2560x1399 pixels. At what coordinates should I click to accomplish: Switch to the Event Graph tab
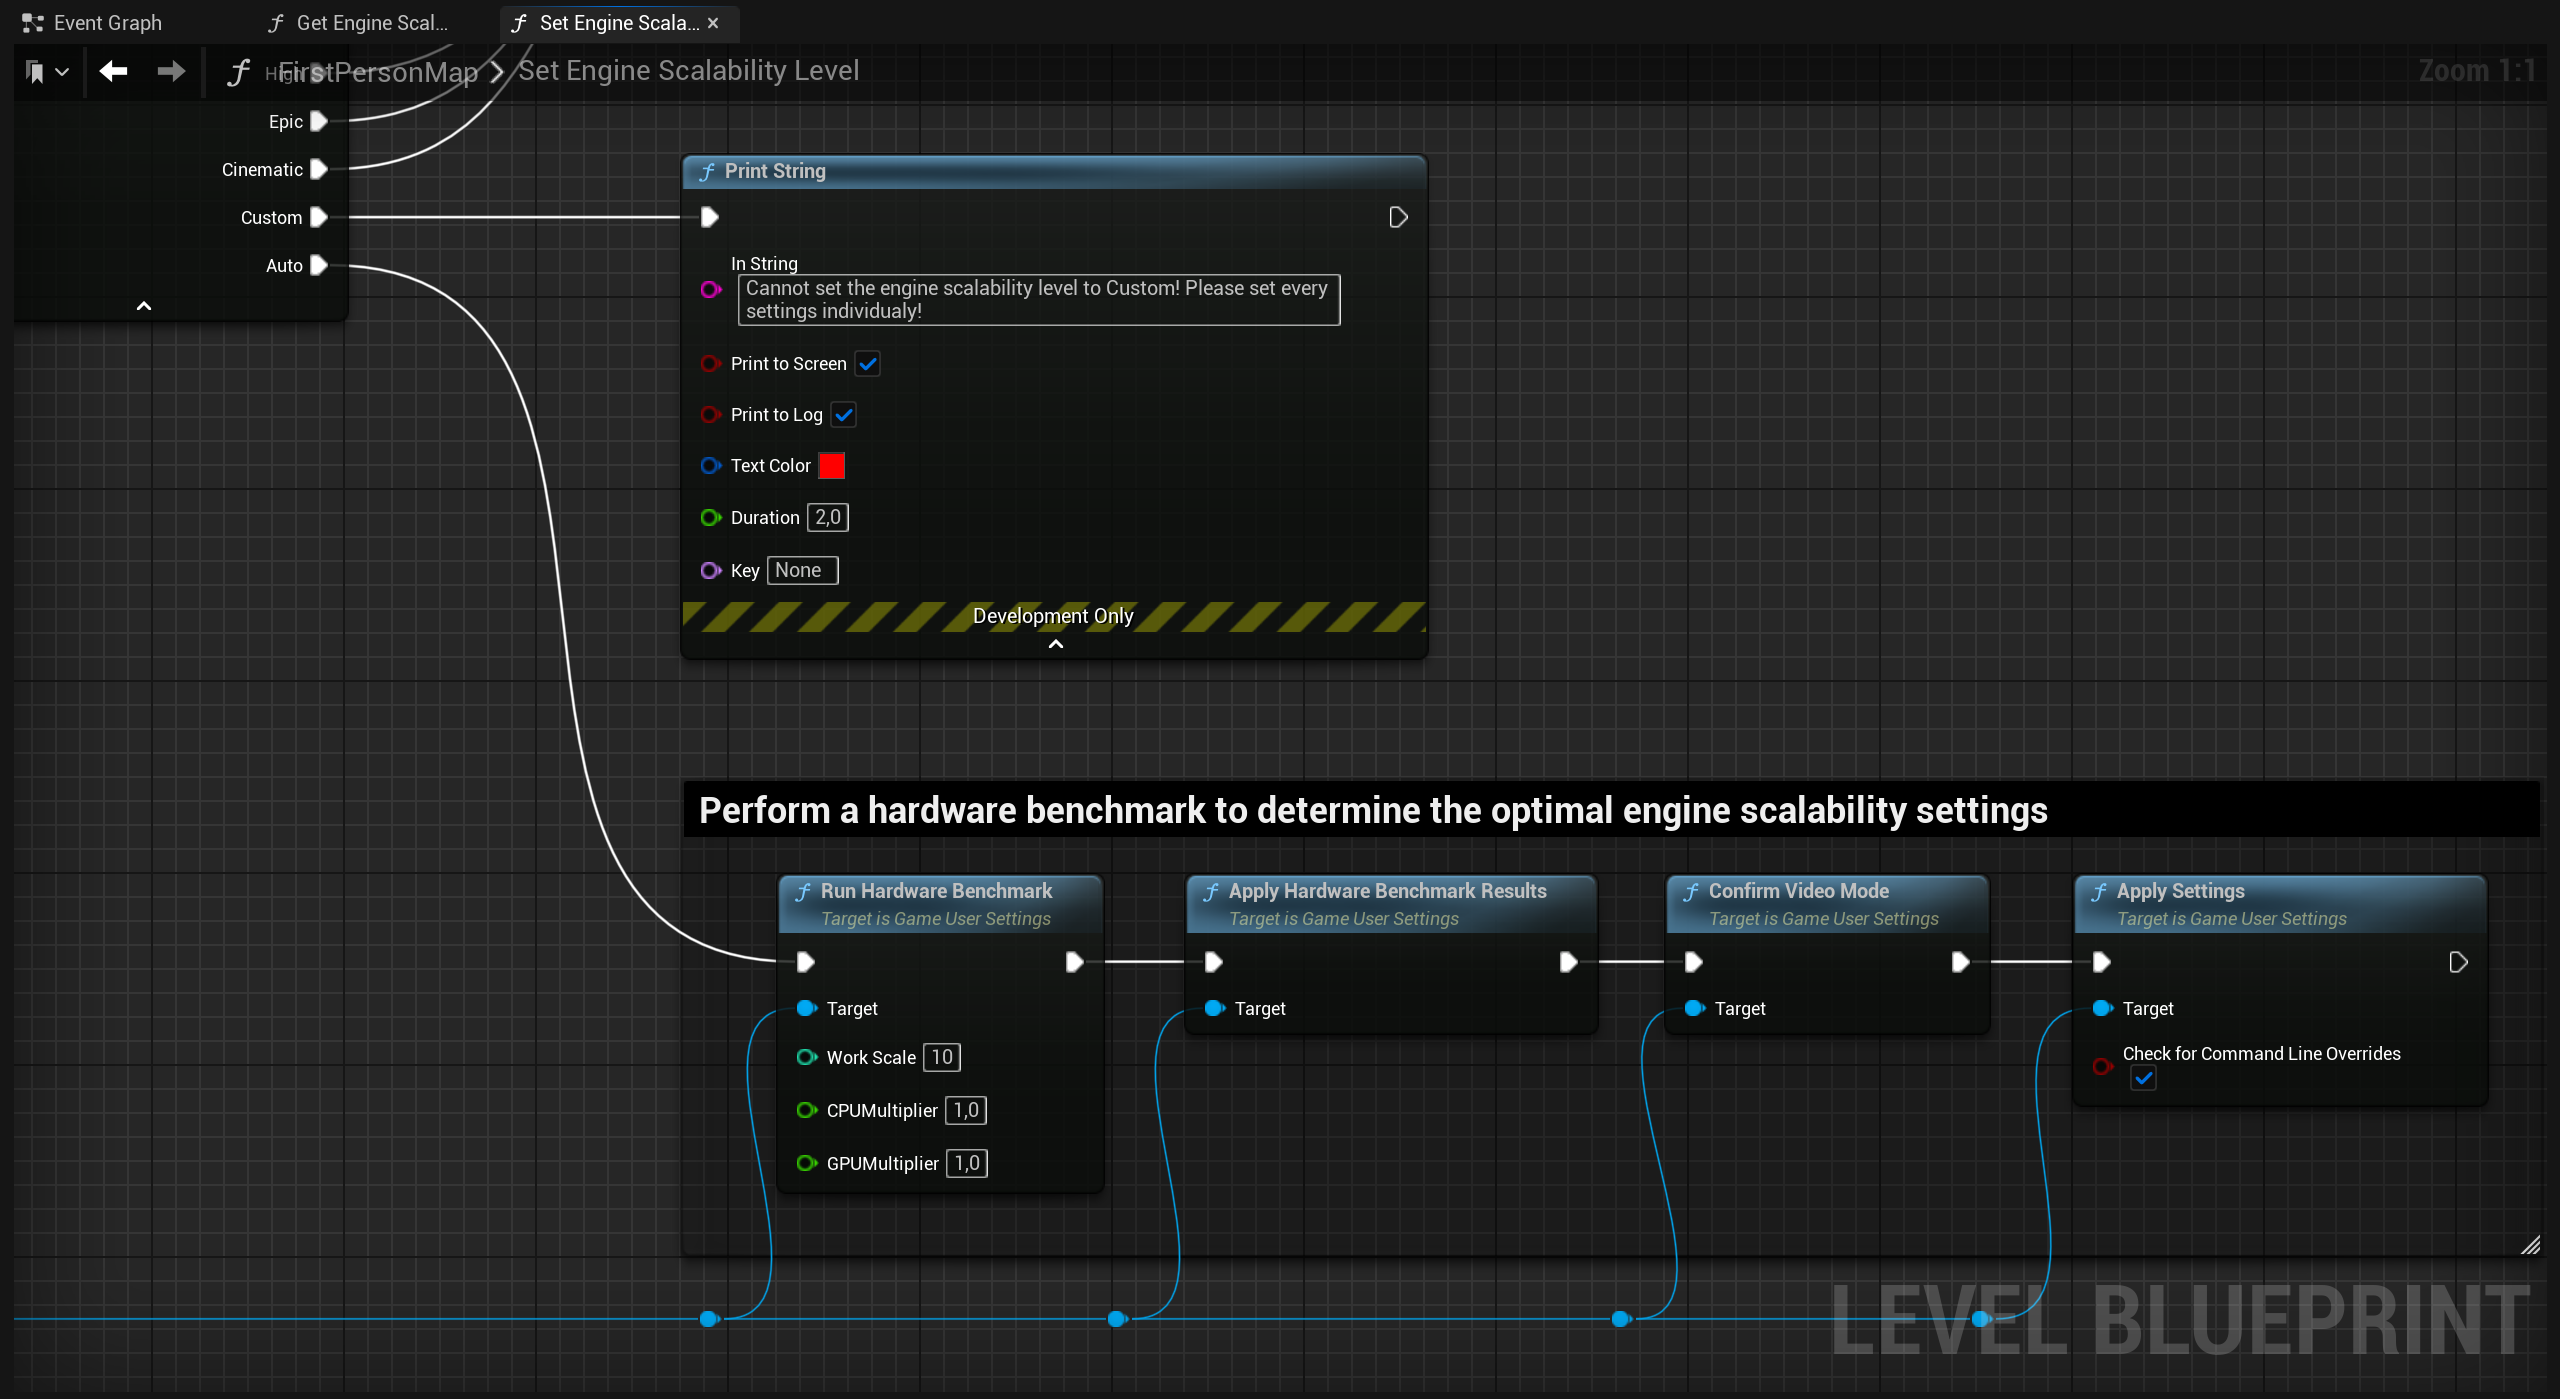point(105,22)
